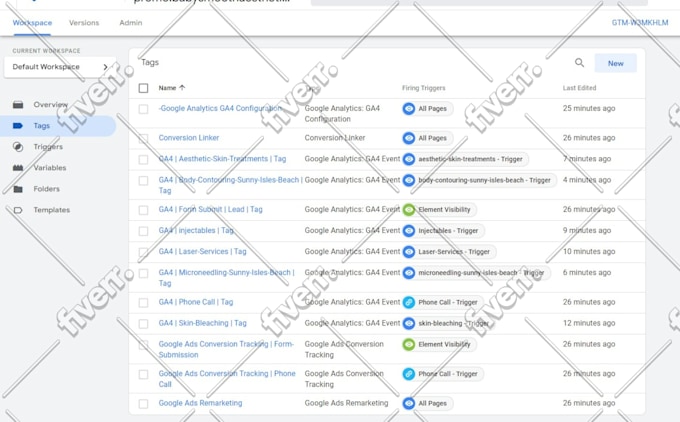Click the Name column sort arrow
This screenshot has width=680, height=422.
click(x=182, y=88)
